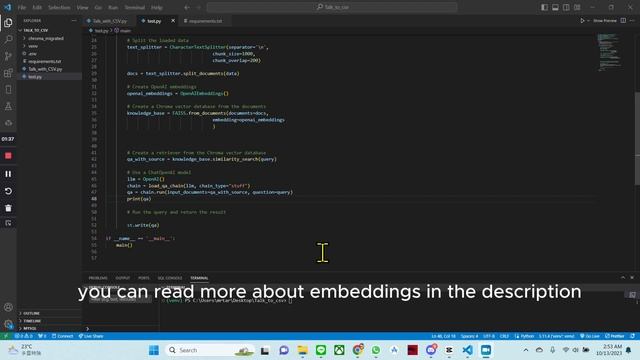Expand the Timeline section
The image size is (640, 360).
32,321
